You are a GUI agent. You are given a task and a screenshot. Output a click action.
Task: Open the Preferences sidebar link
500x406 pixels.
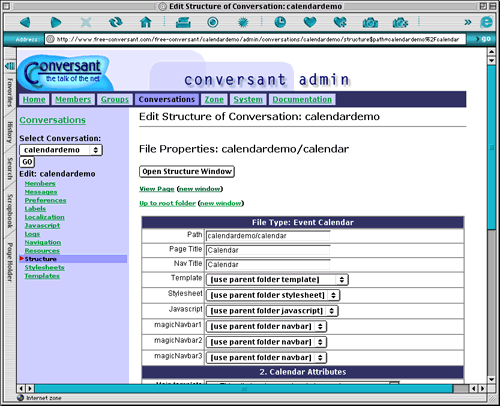(x=45, y=200)
